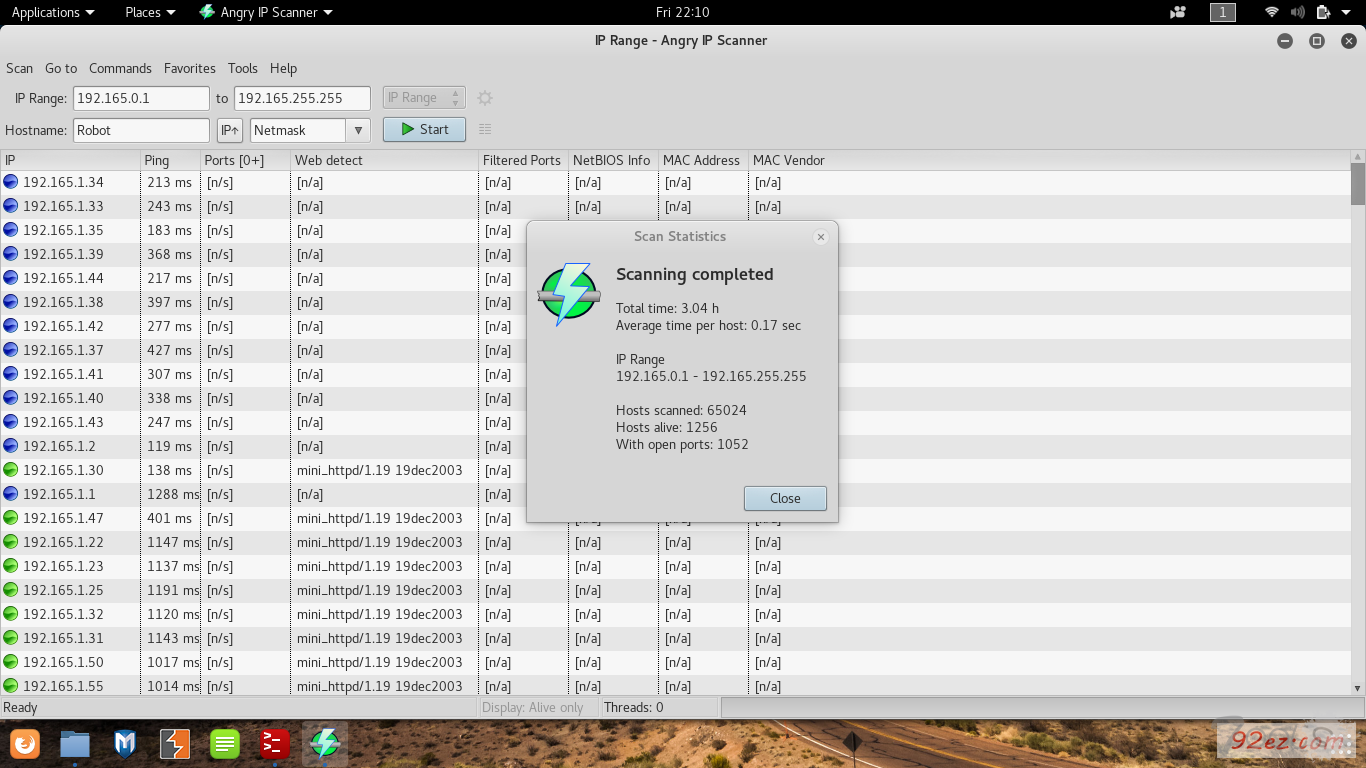Screen dimensions: 1366x768
Task: Open the Help menu
Action: click(283, 68)
